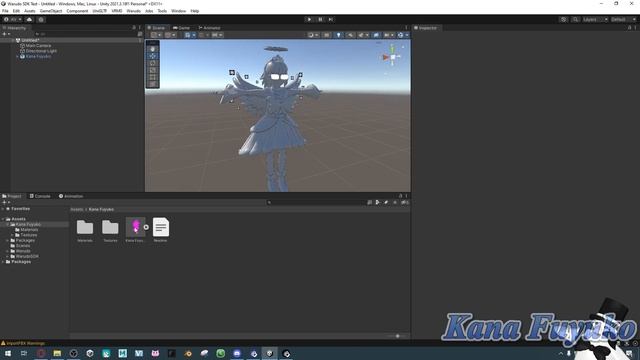Open version control settings gear icon
Image resolution: width=640 pixels, height=360 pixels.
(41, 19)
